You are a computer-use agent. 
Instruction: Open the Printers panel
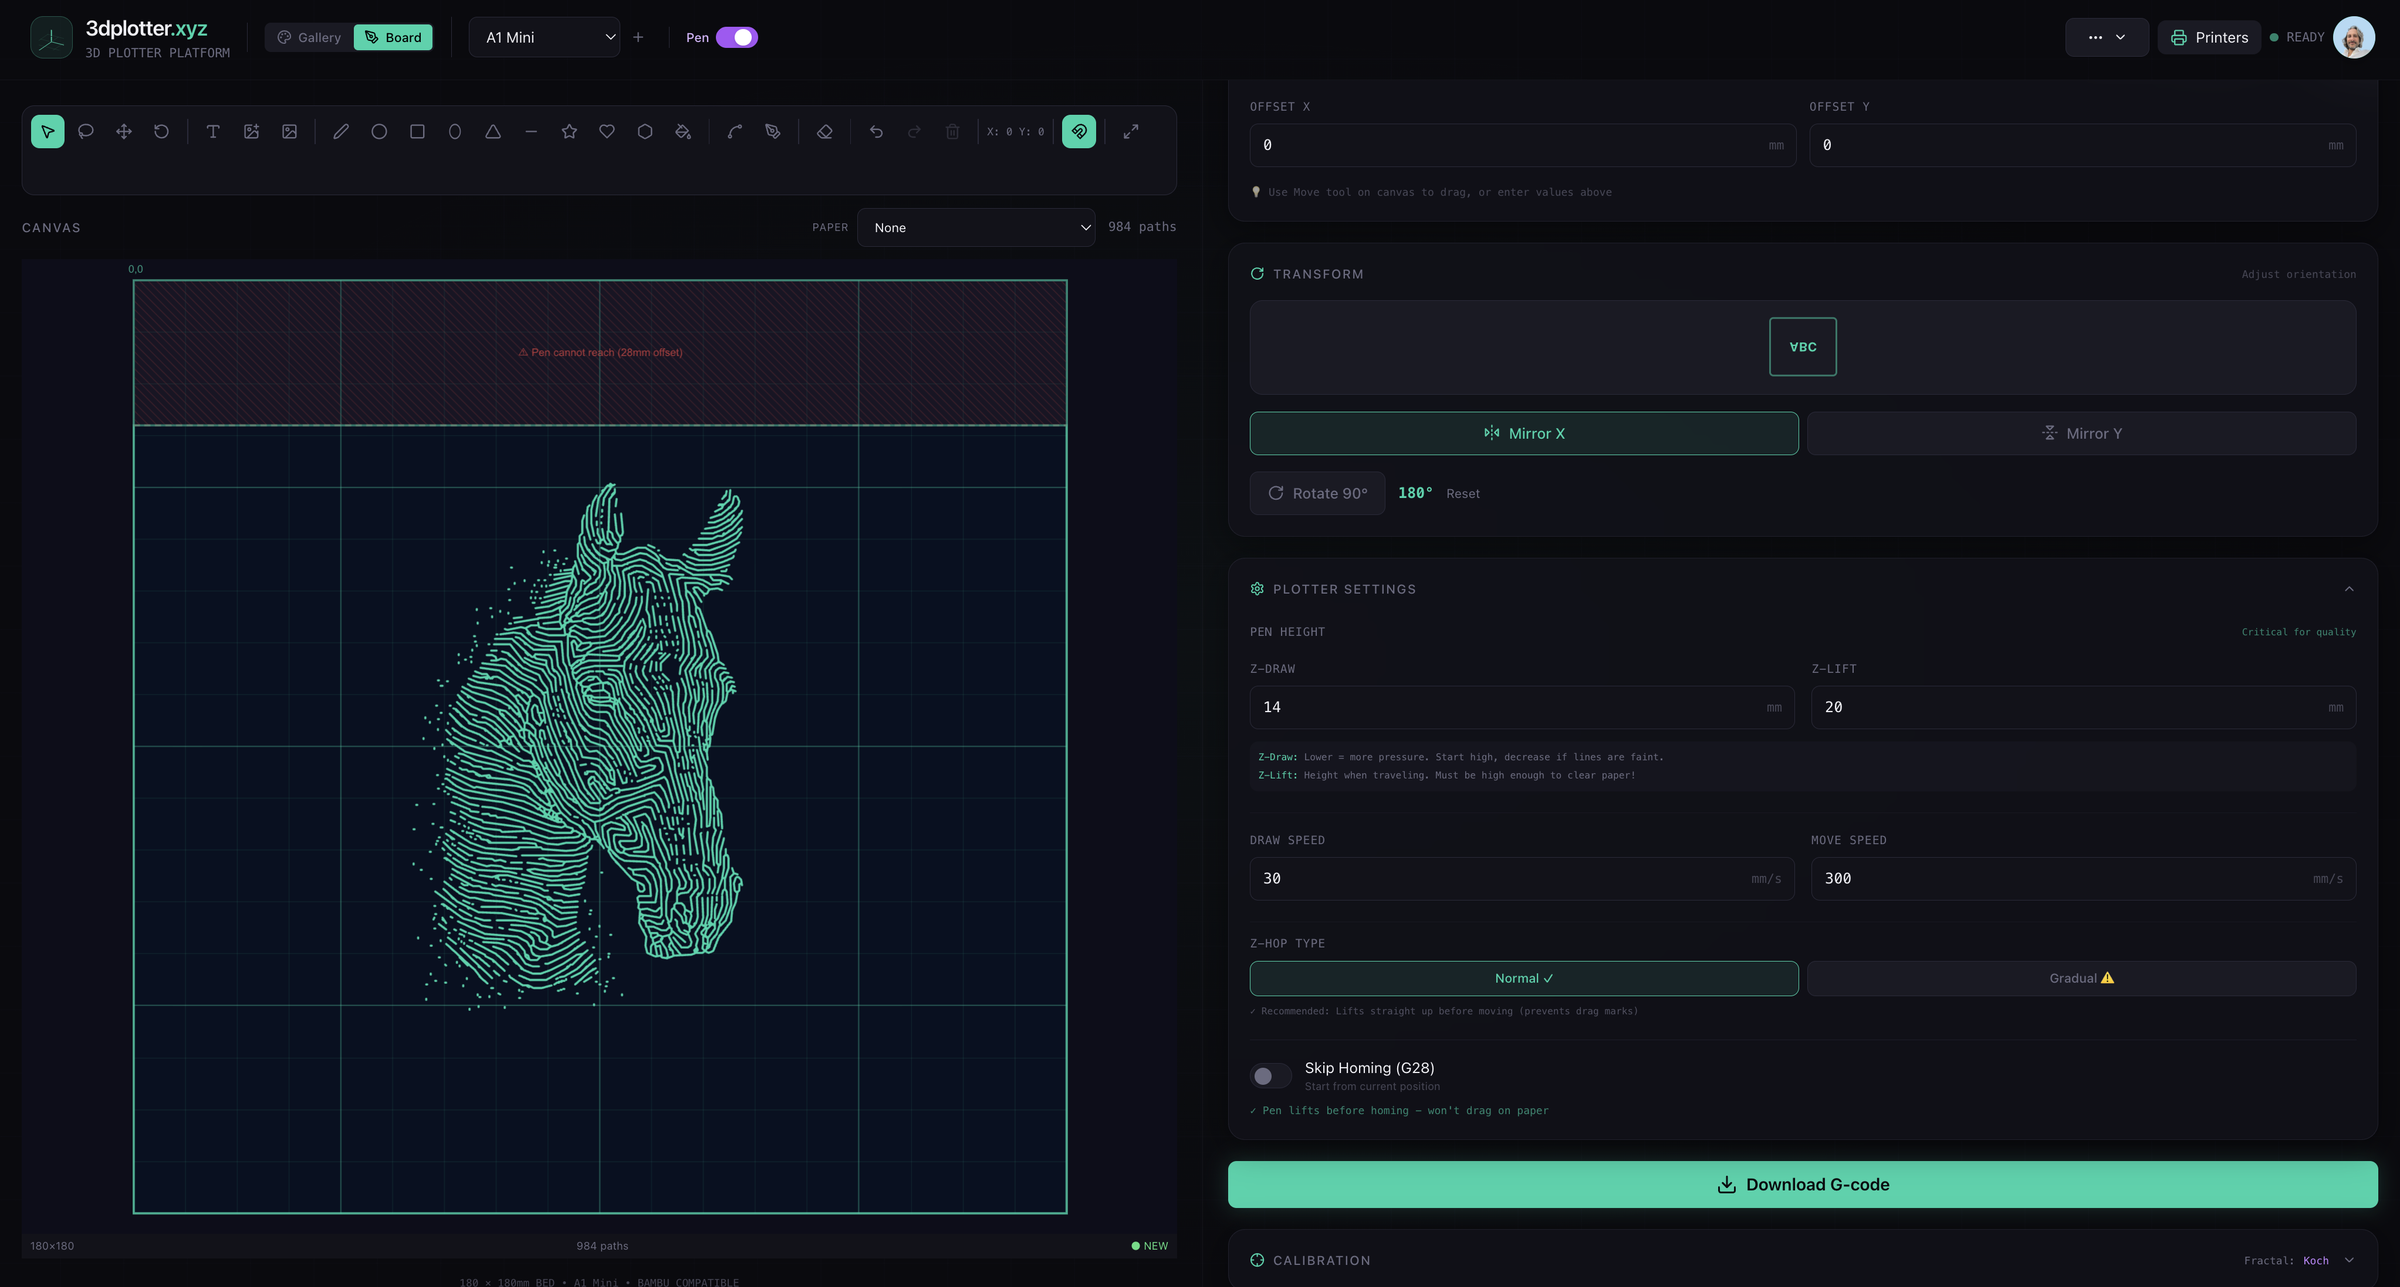2209,38
